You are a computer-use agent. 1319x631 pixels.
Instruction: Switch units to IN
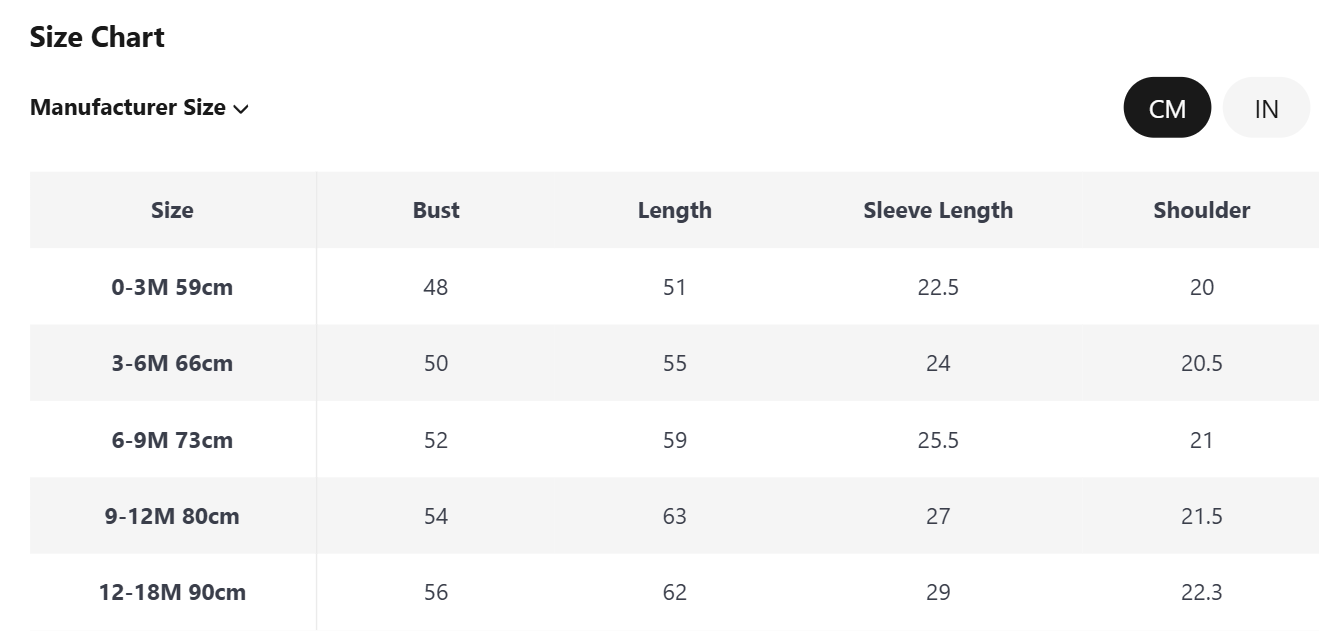click(x=1266, y=107)
